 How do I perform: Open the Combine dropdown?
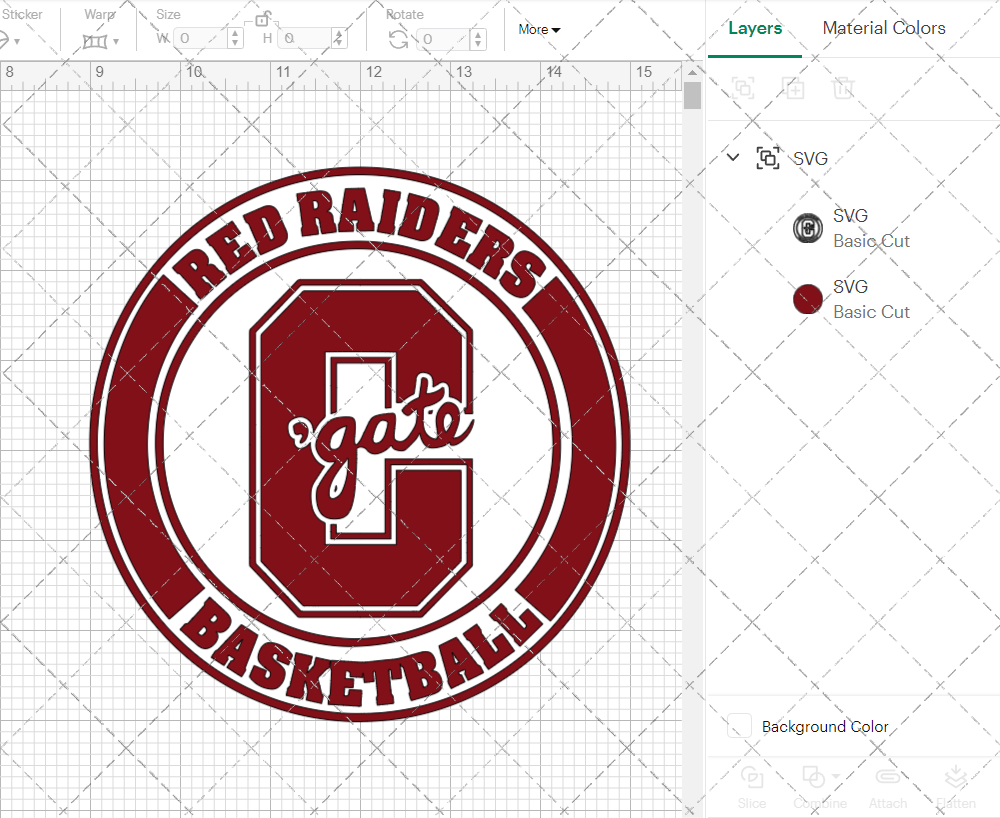[x=820, y=788]
